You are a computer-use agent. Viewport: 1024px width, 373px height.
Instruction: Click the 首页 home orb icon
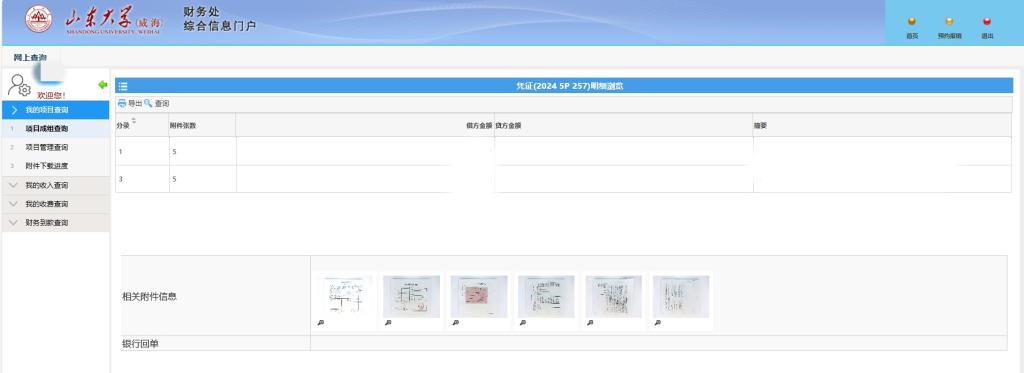point(912,22)
